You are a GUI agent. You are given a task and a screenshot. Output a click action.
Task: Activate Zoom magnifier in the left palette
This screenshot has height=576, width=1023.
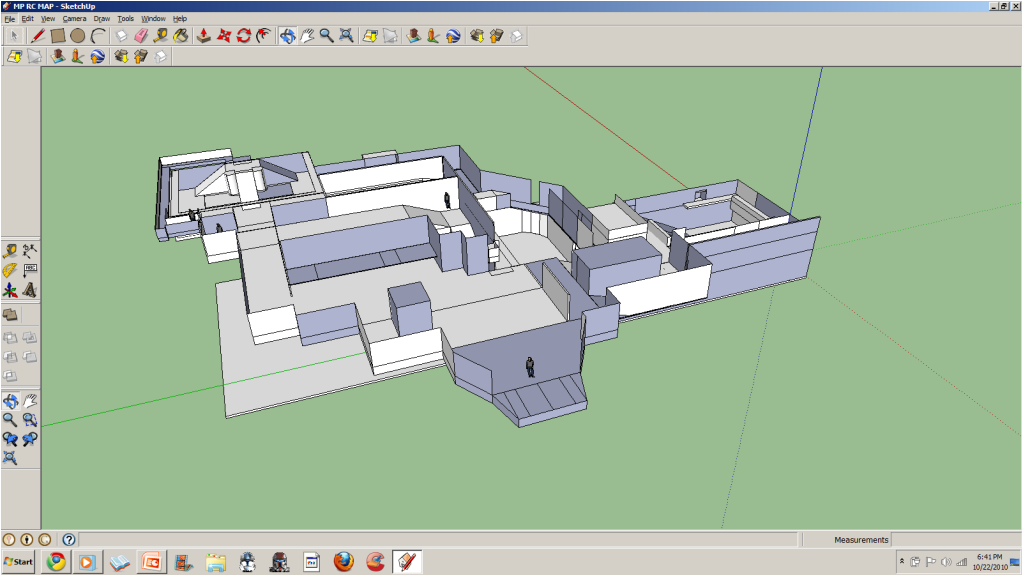pyautogui.click(x=10, y=419)
